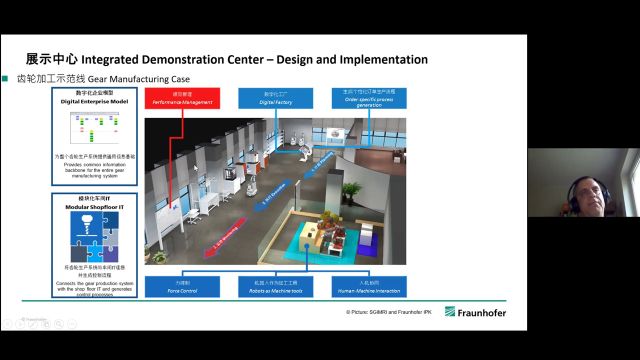Image resolution: width=640 pixels, height=360 pixels.
Task: Click the speaker's webcam video tile
Action: [584, 182]
